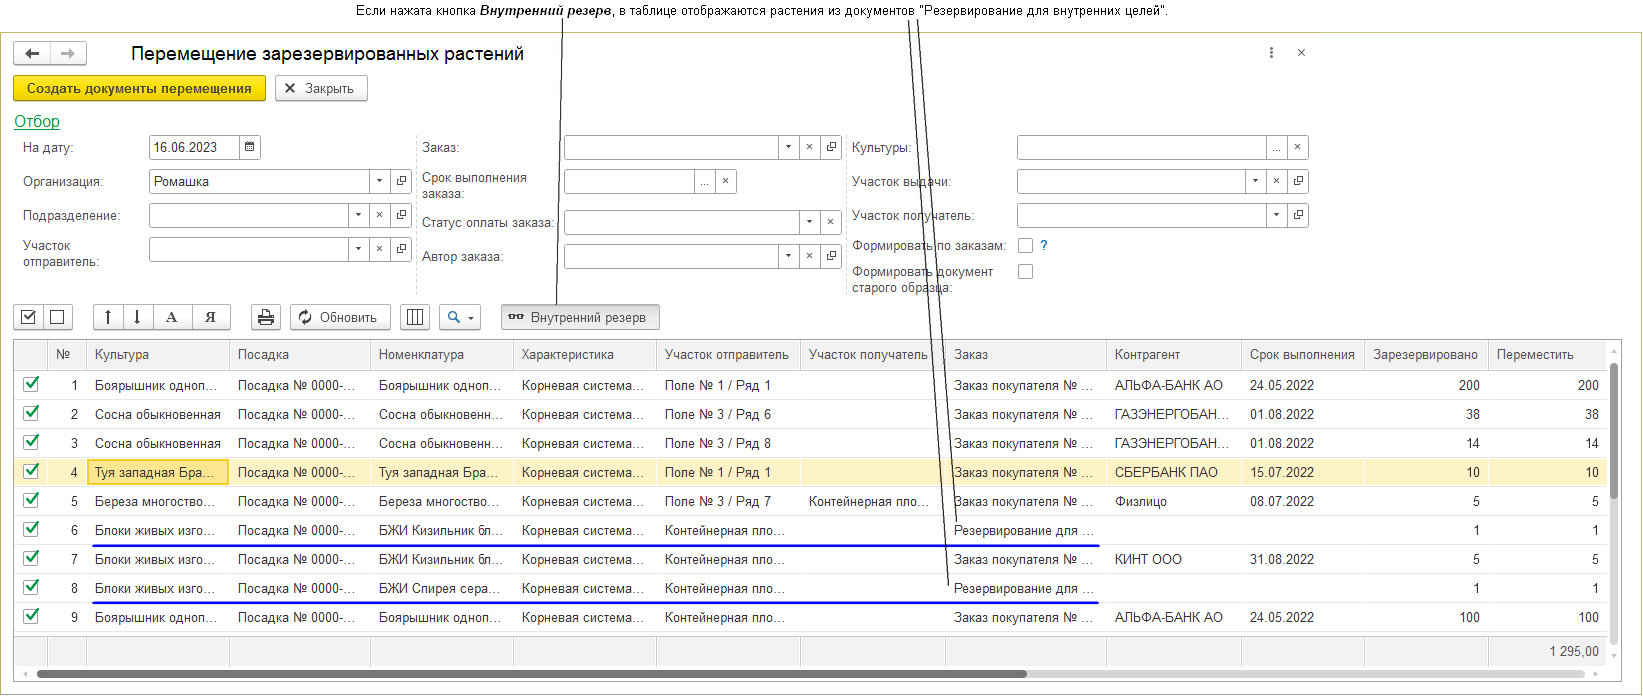Move row up arrow icon
Image resolution: width=1643 pixels, height=696 pixels.
(x=108, y=317)
